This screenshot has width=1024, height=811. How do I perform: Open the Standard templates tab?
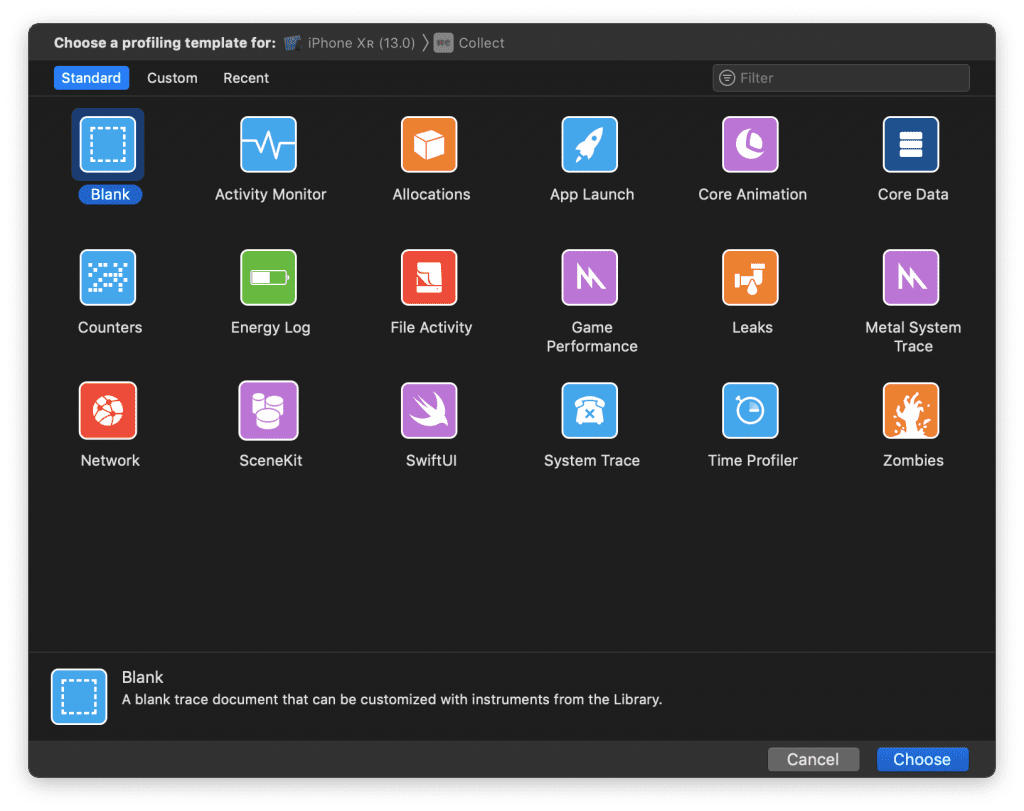[91, 78]
